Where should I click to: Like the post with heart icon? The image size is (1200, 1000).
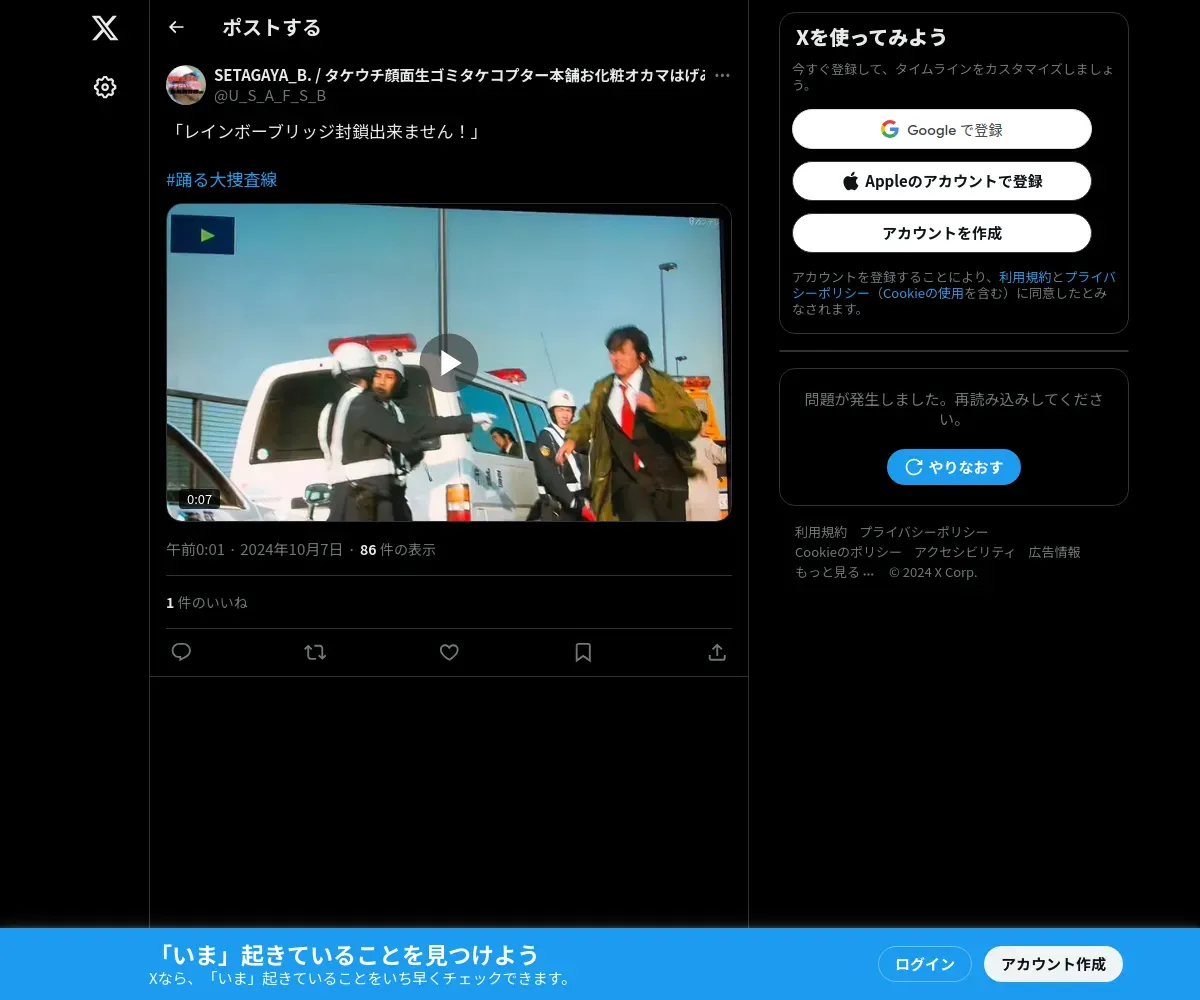[449, 652]
